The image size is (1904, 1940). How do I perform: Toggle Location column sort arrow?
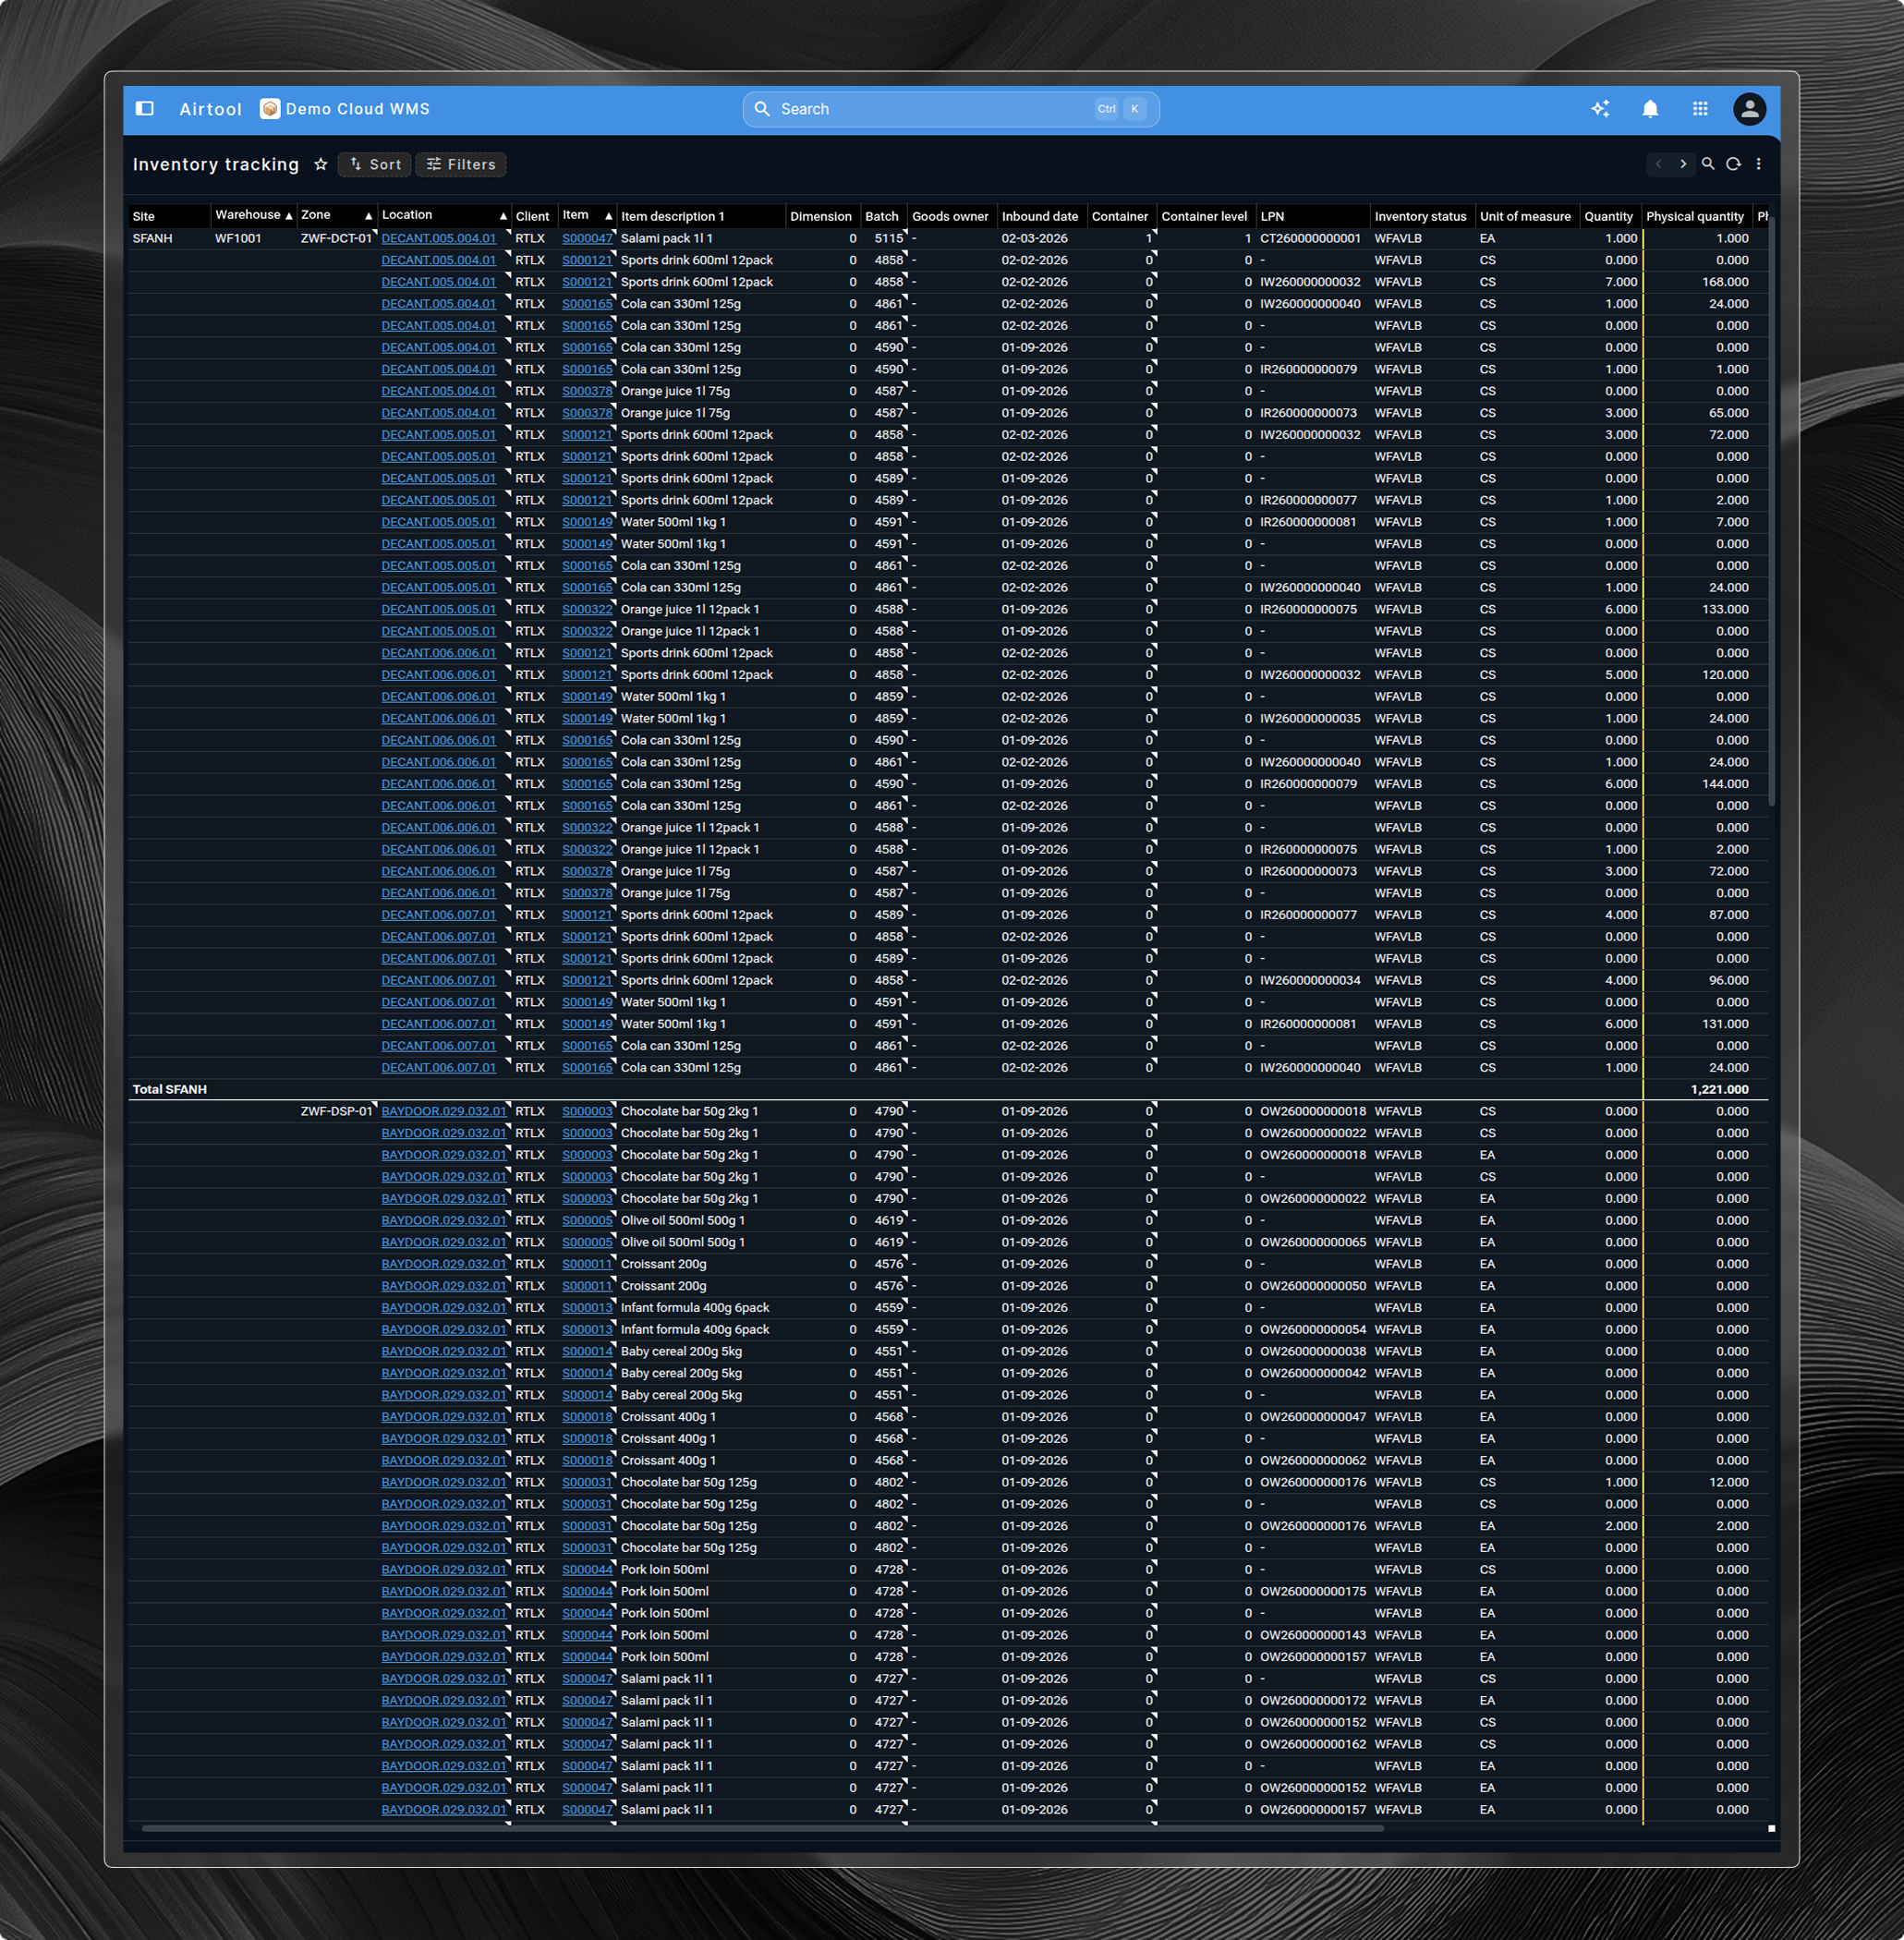[503, 216]
